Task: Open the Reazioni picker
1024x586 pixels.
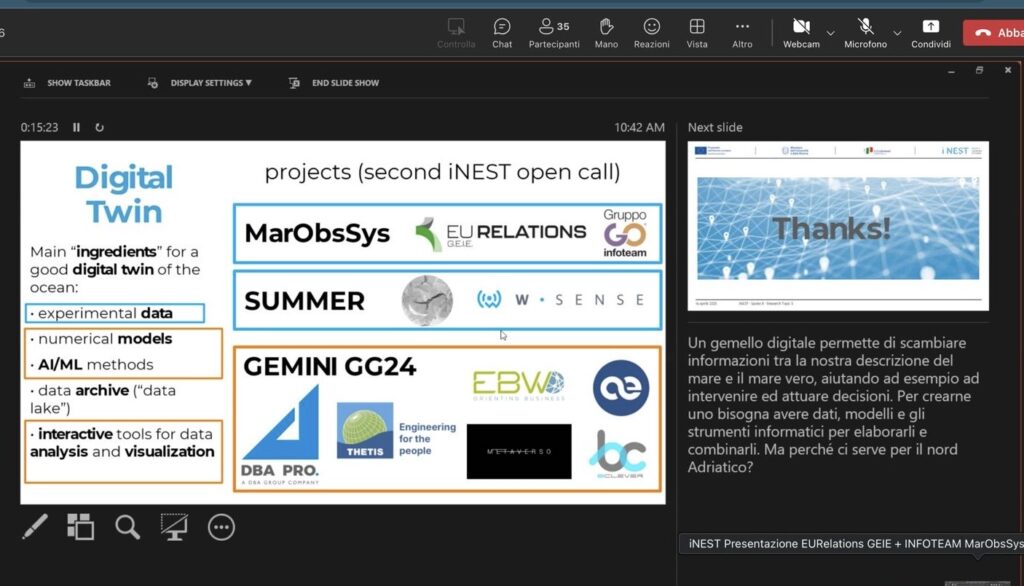Action: pyautogui.click(x=651, y=33)
